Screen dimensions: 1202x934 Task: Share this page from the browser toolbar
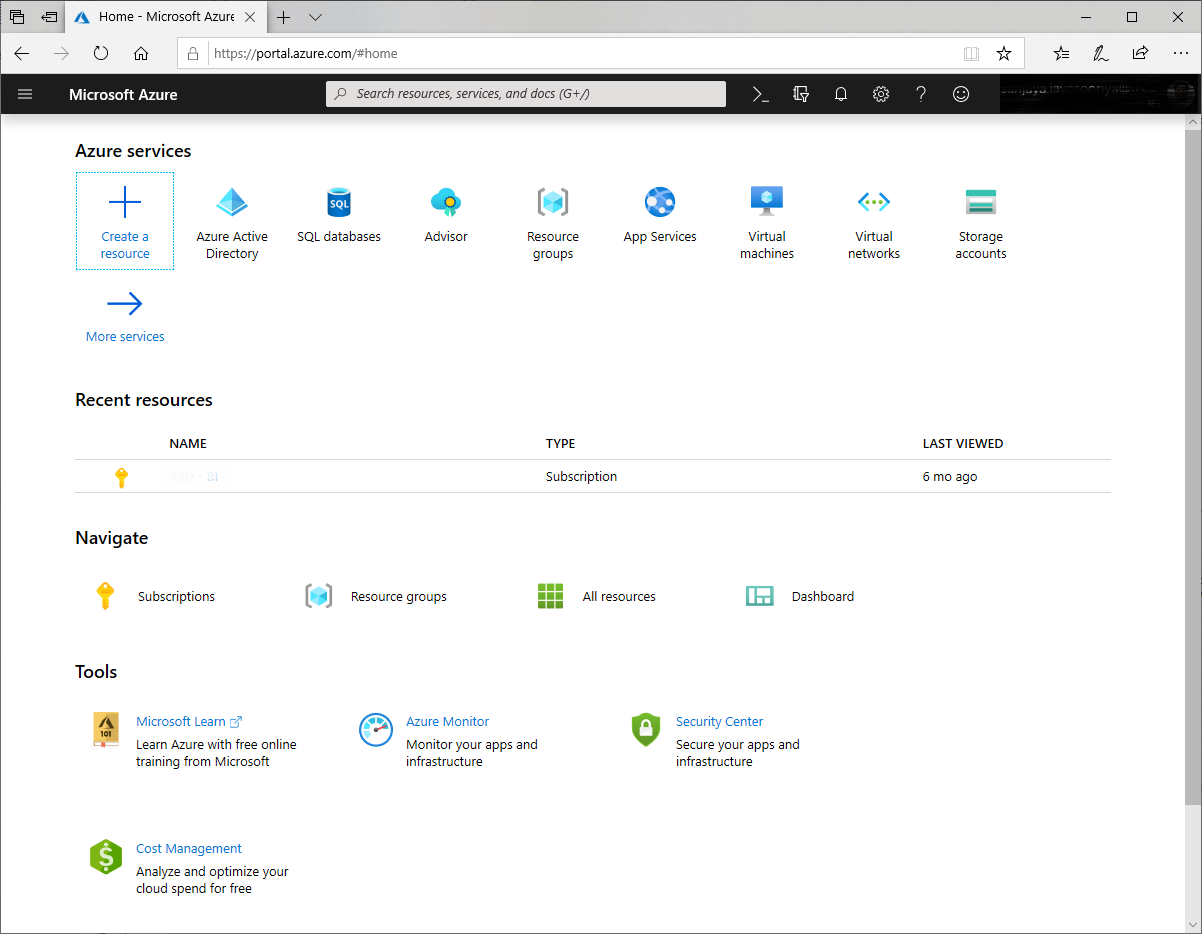[x=1140, y=53]
